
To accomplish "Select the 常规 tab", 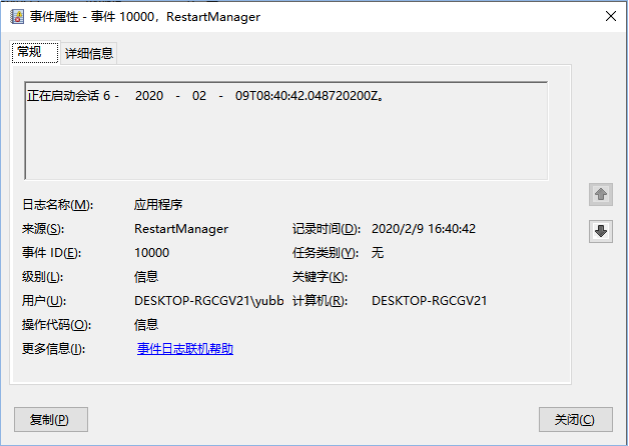I will 35,52.
